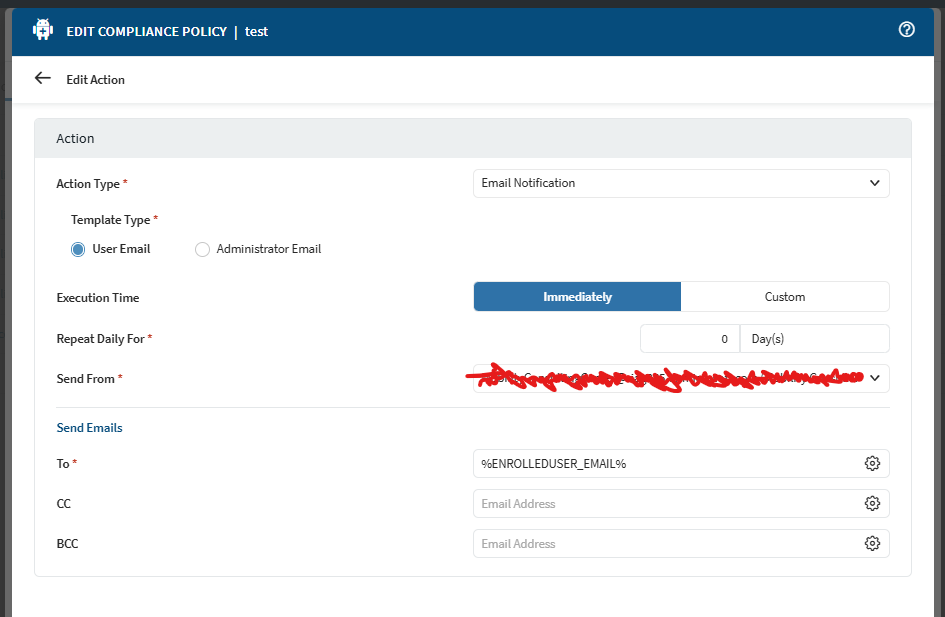Screen dimensions: 945x617
Task: Select the Administrator Email radio option
Action: tap(202, 249)
